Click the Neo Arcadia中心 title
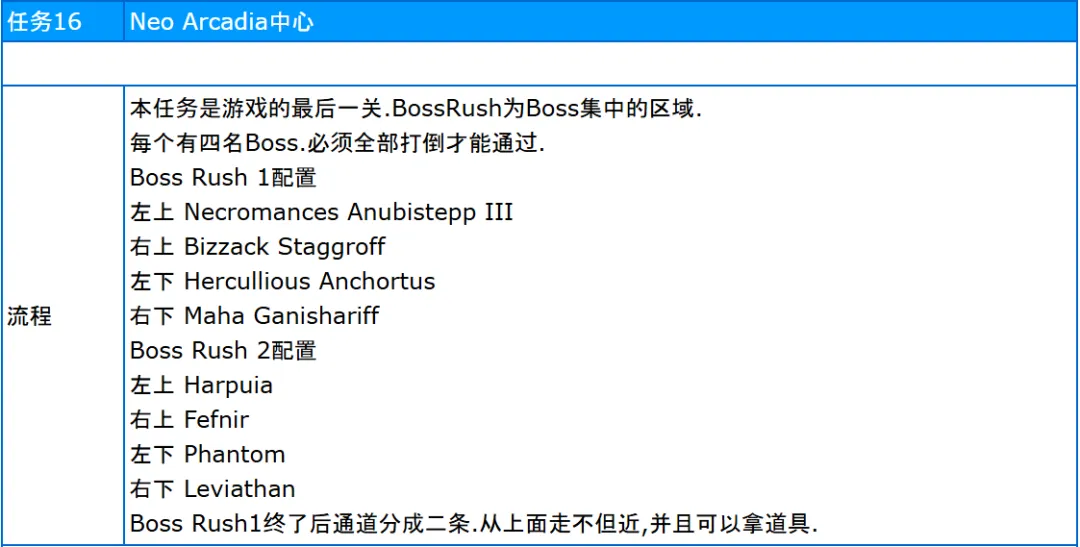 tap(221, 22)
